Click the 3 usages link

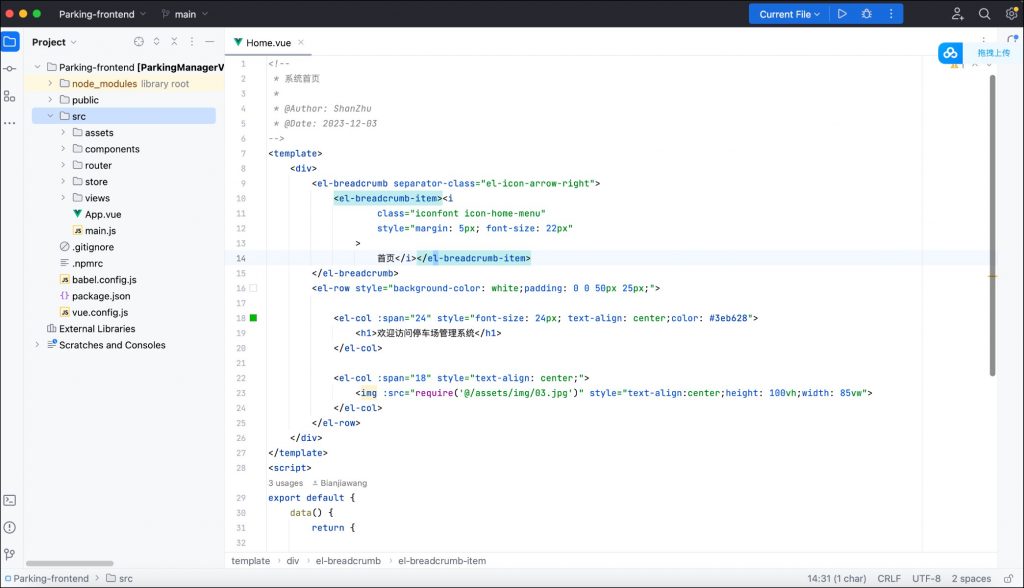[285, 483]
